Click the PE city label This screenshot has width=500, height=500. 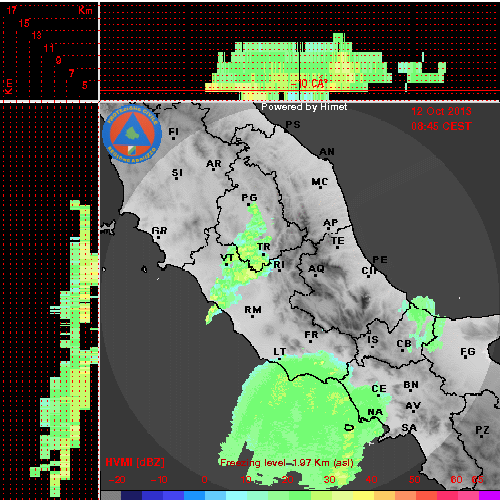pyautogui.click(x=380, y=260)
